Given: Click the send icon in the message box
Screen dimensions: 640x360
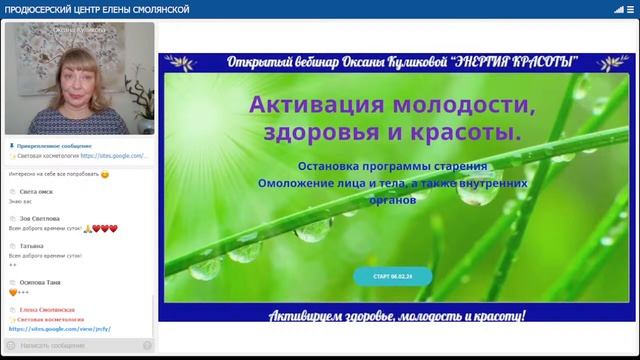Looking at the screenshot, I should 147,346.
